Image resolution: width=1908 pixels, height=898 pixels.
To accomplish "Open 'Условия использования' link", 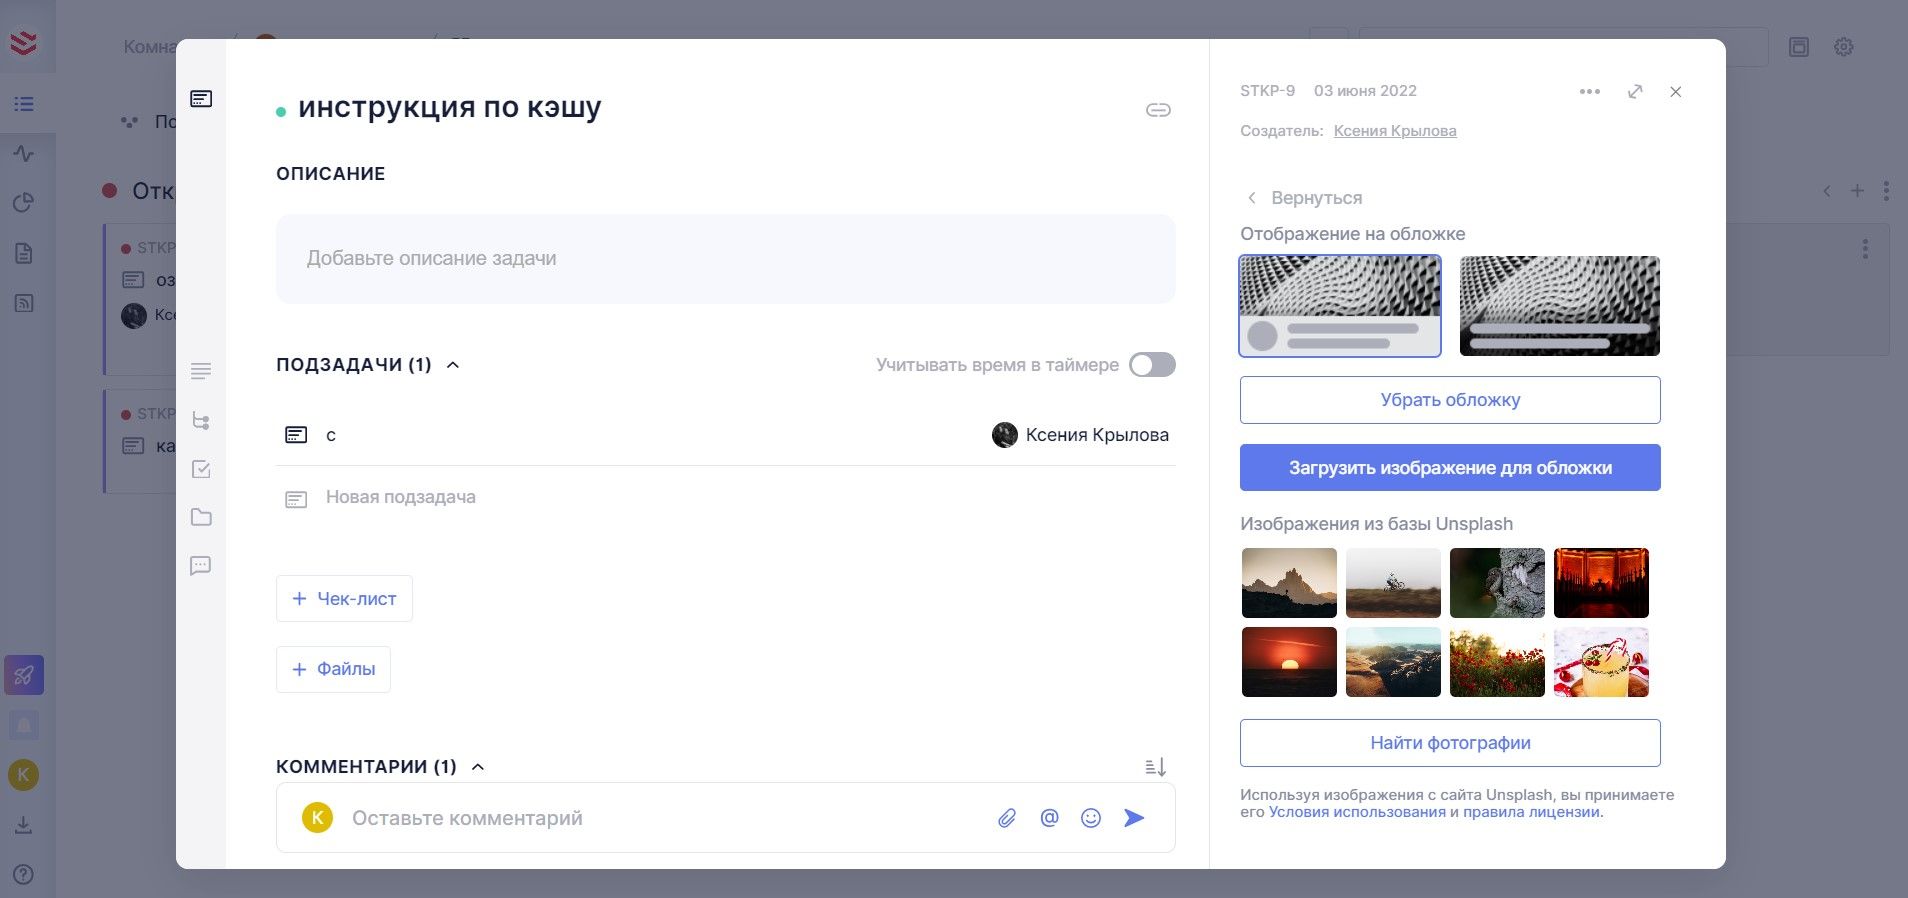I will tap(1357, 812).
